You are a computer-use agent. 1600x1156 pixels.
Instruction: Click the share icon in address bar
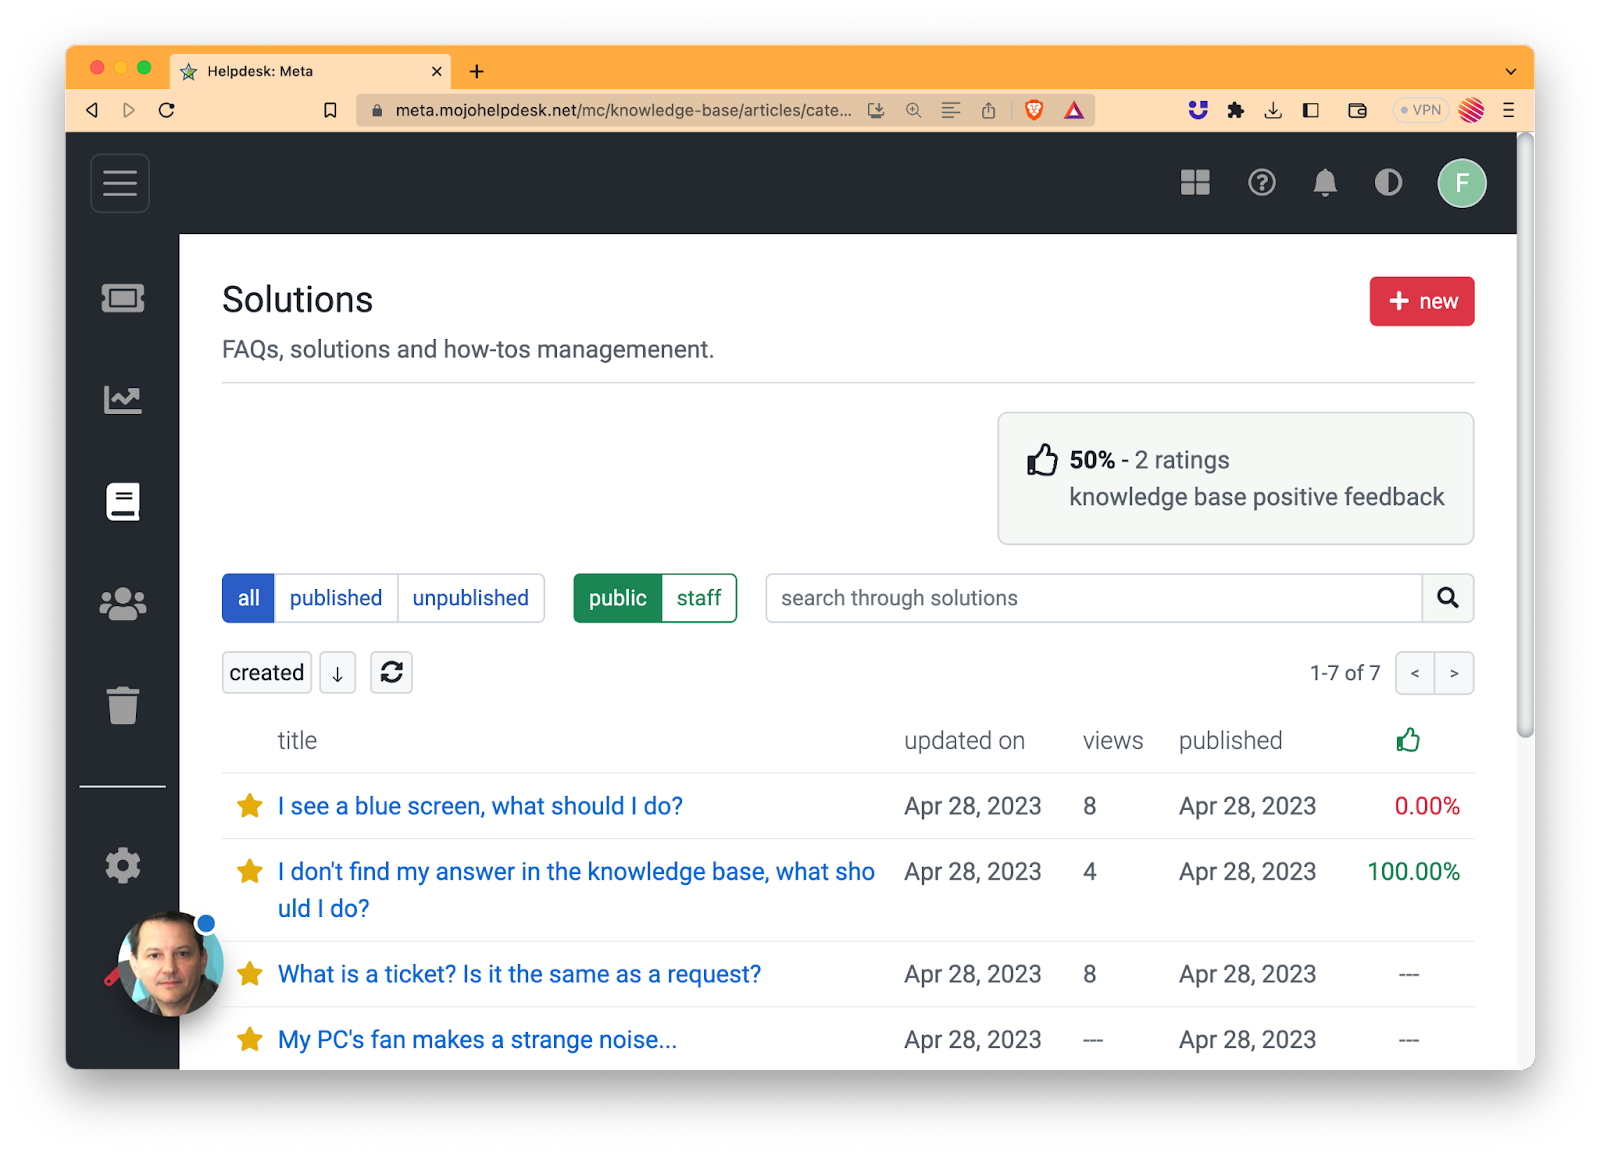tap(988, 110)
